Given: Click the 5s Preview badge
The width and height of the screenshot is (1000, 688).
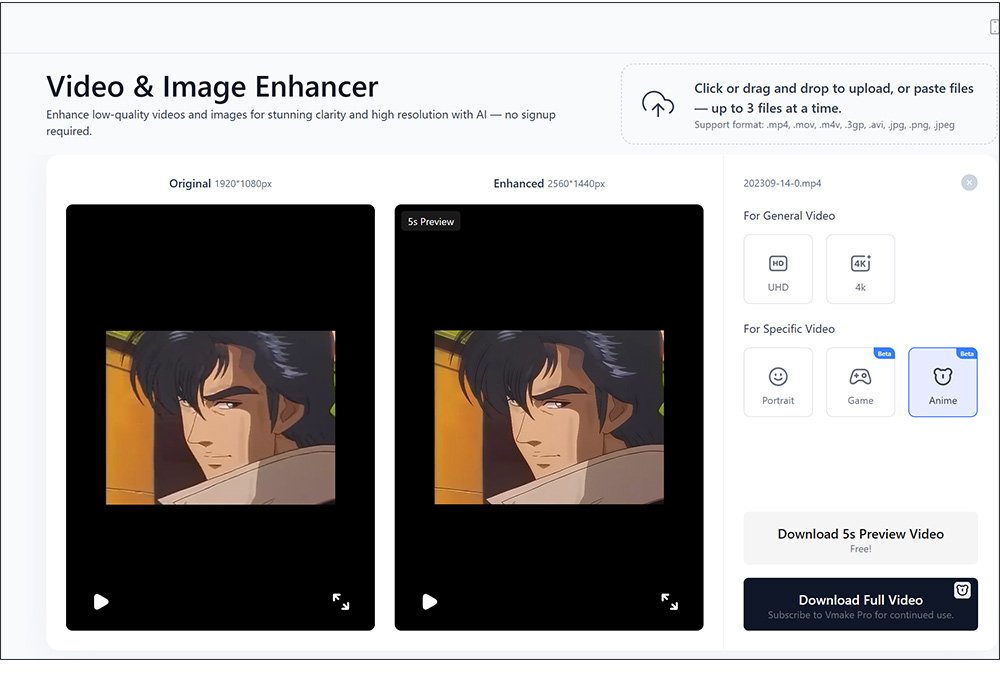Looking at the screenshot, I should (x=431, y=221).
